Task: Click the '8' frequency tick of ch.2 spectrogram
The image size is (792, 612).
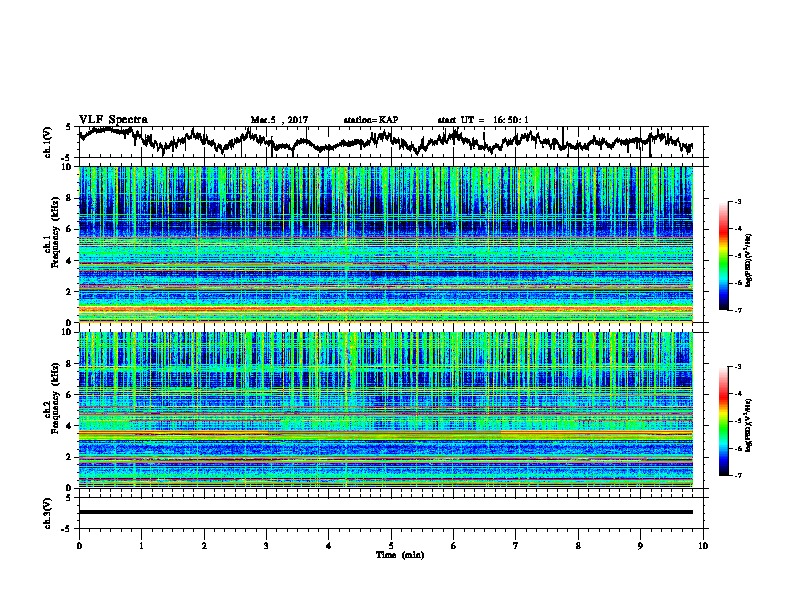Action: coord(71,364)
